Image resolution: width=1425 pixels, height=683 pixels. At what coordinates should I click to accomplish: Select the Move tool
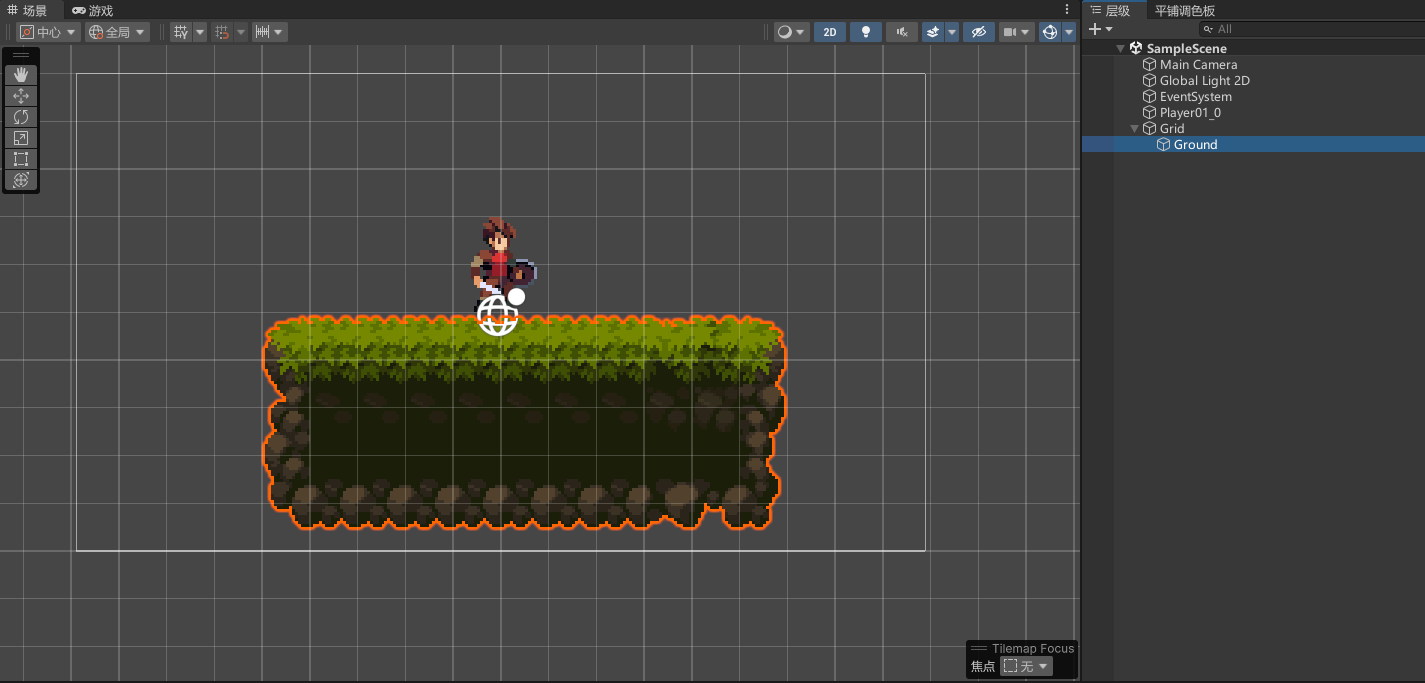tap(21, 96)
